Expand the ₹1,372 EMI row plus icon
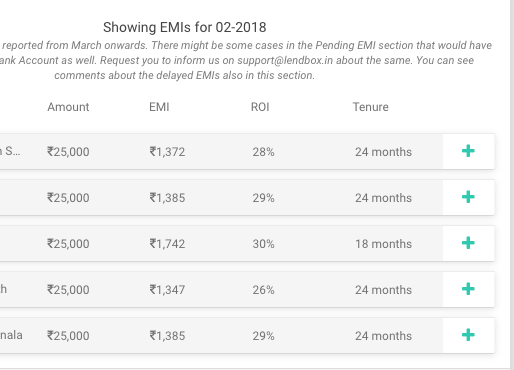 pos(468,151)
